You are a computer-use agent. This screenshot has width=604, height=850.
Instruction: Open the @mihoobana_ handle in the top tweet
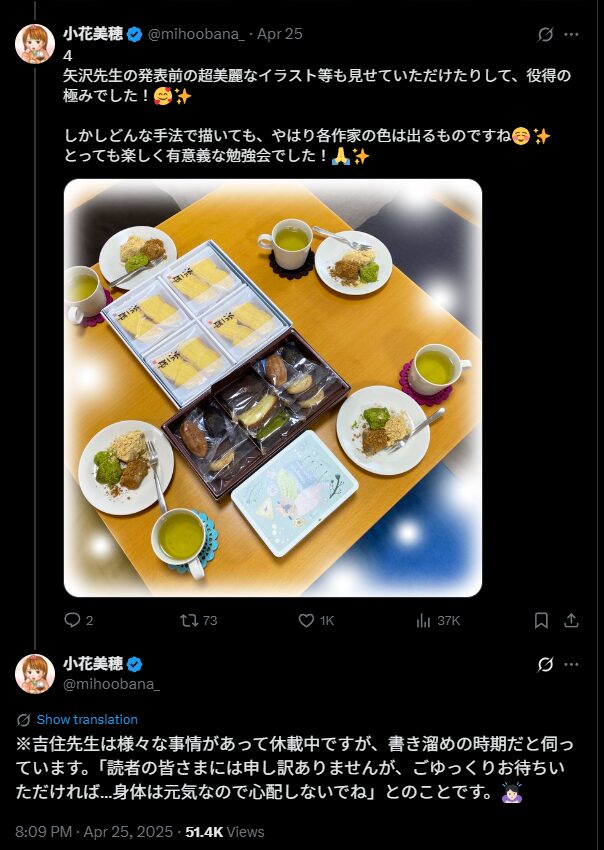coord(196,34)
